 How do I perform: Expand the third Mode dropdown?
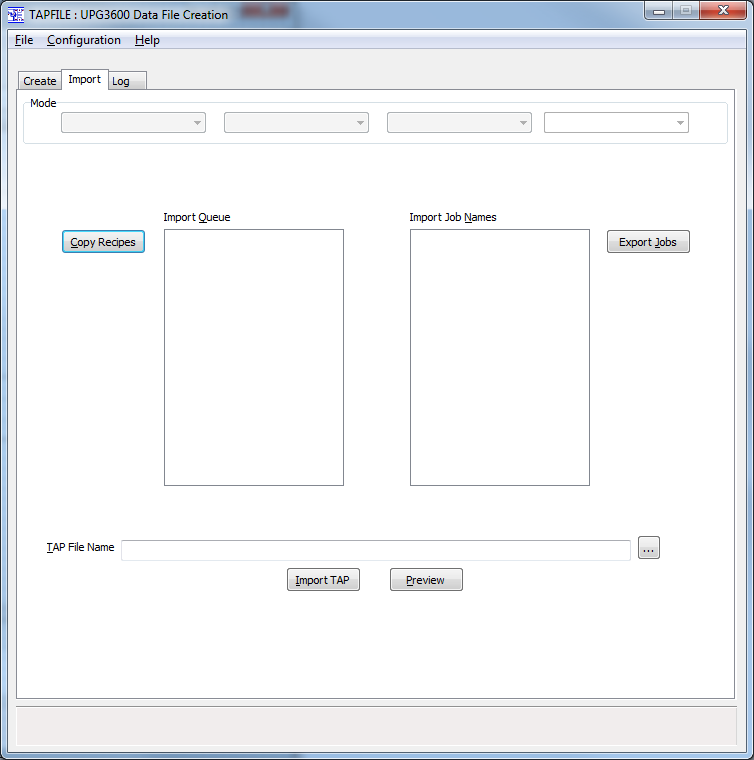(x=459, y=123)
